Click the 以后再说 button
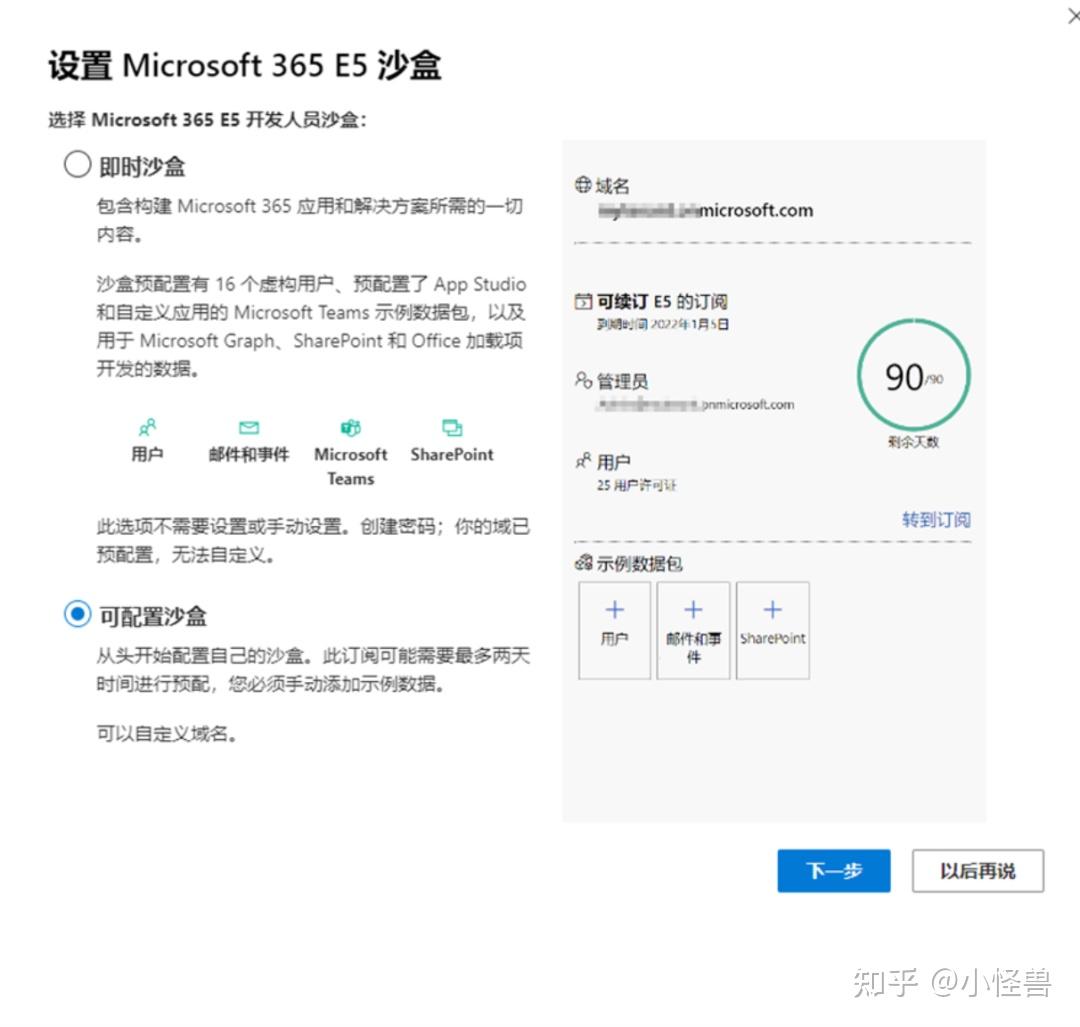Viewport: 1080px width, 1027px height. [977, 871]
